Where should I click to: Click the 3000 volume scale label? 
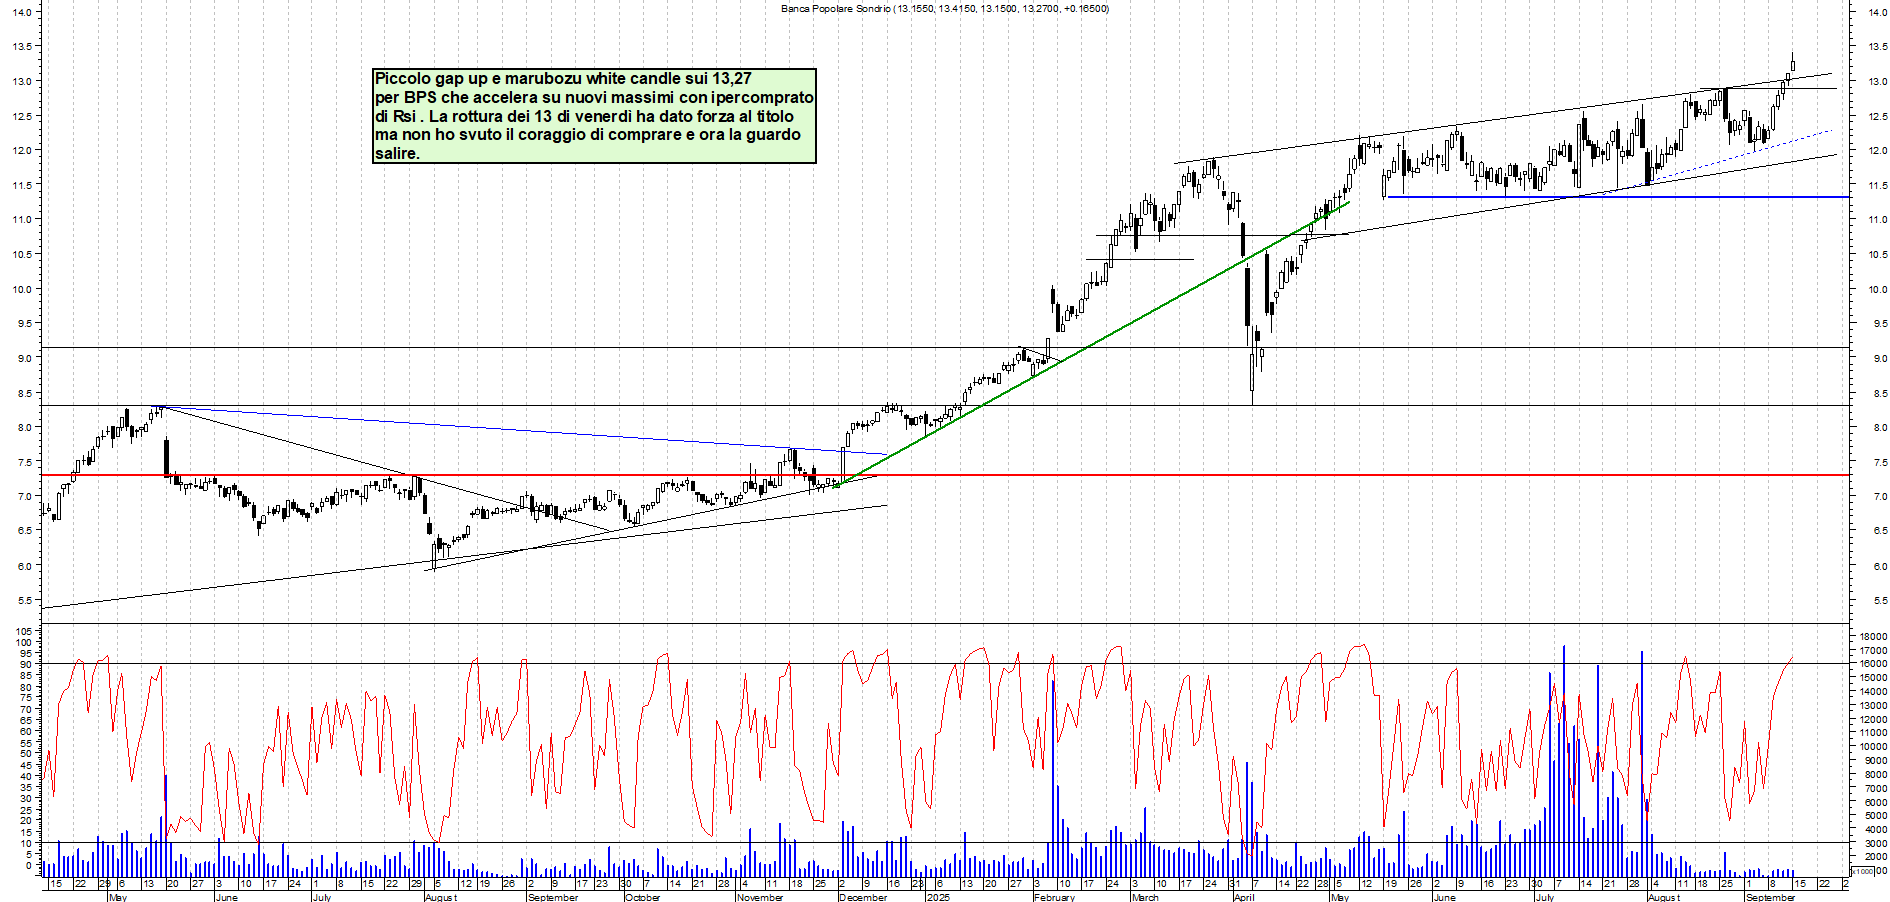click(x=1874, y=843)
